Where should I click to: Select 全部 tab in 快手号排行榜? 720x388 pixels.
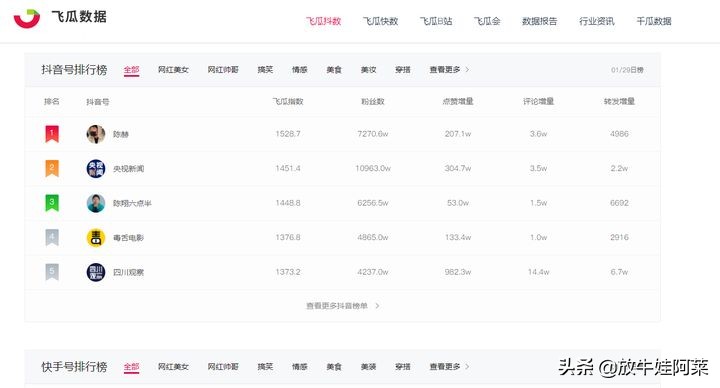pyautogui.click(x=131, y=367)
